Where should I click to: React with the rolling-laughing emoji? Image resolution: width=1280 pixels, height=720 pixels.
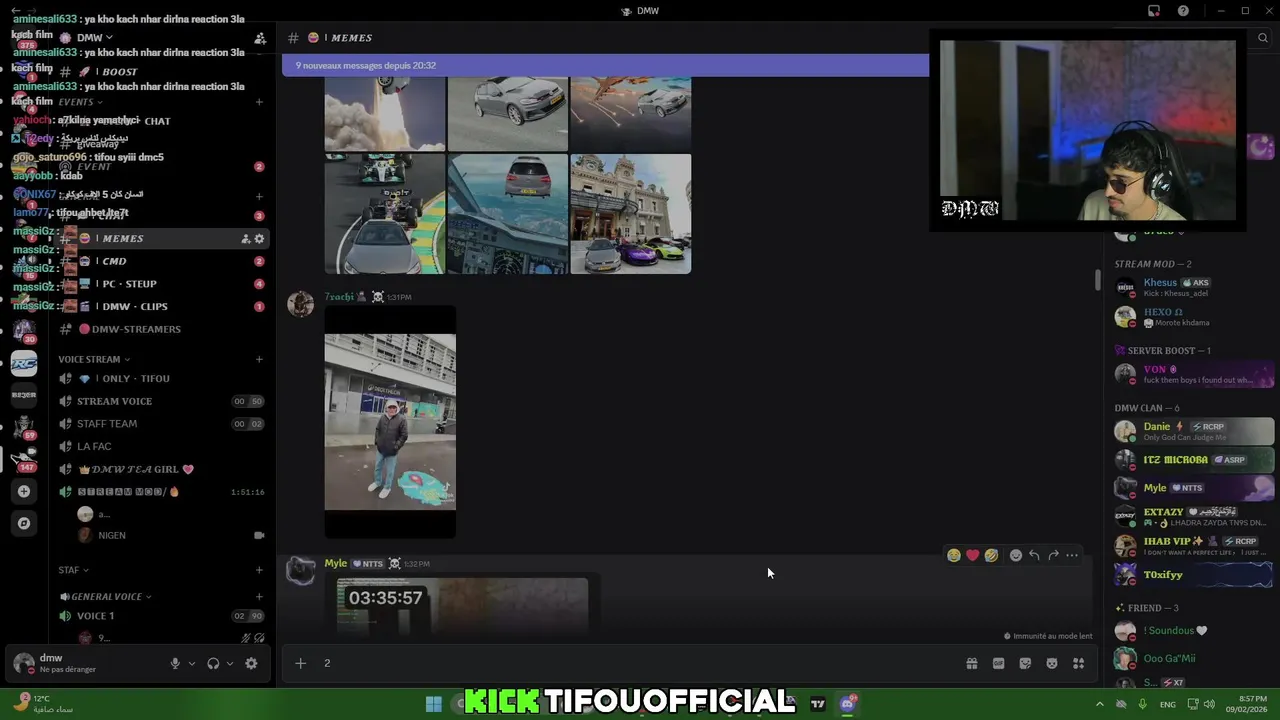tap(991, 555)
